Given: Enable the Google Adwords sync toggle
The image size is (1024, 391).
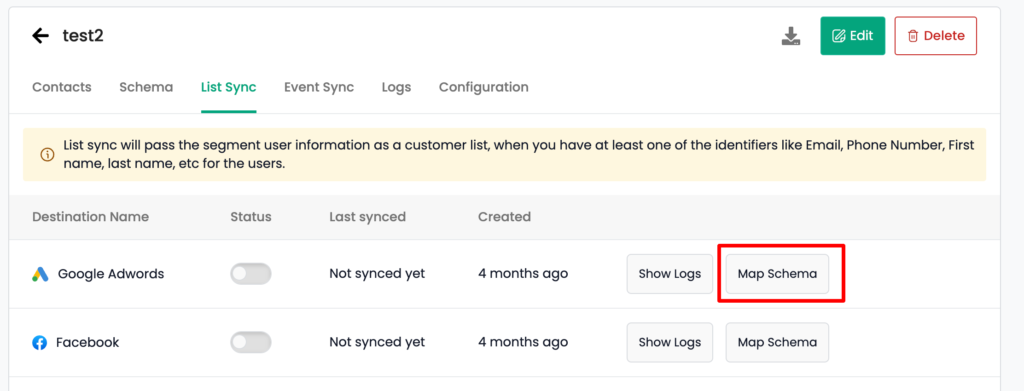Looking at the screenshot, I should [251, 274].
